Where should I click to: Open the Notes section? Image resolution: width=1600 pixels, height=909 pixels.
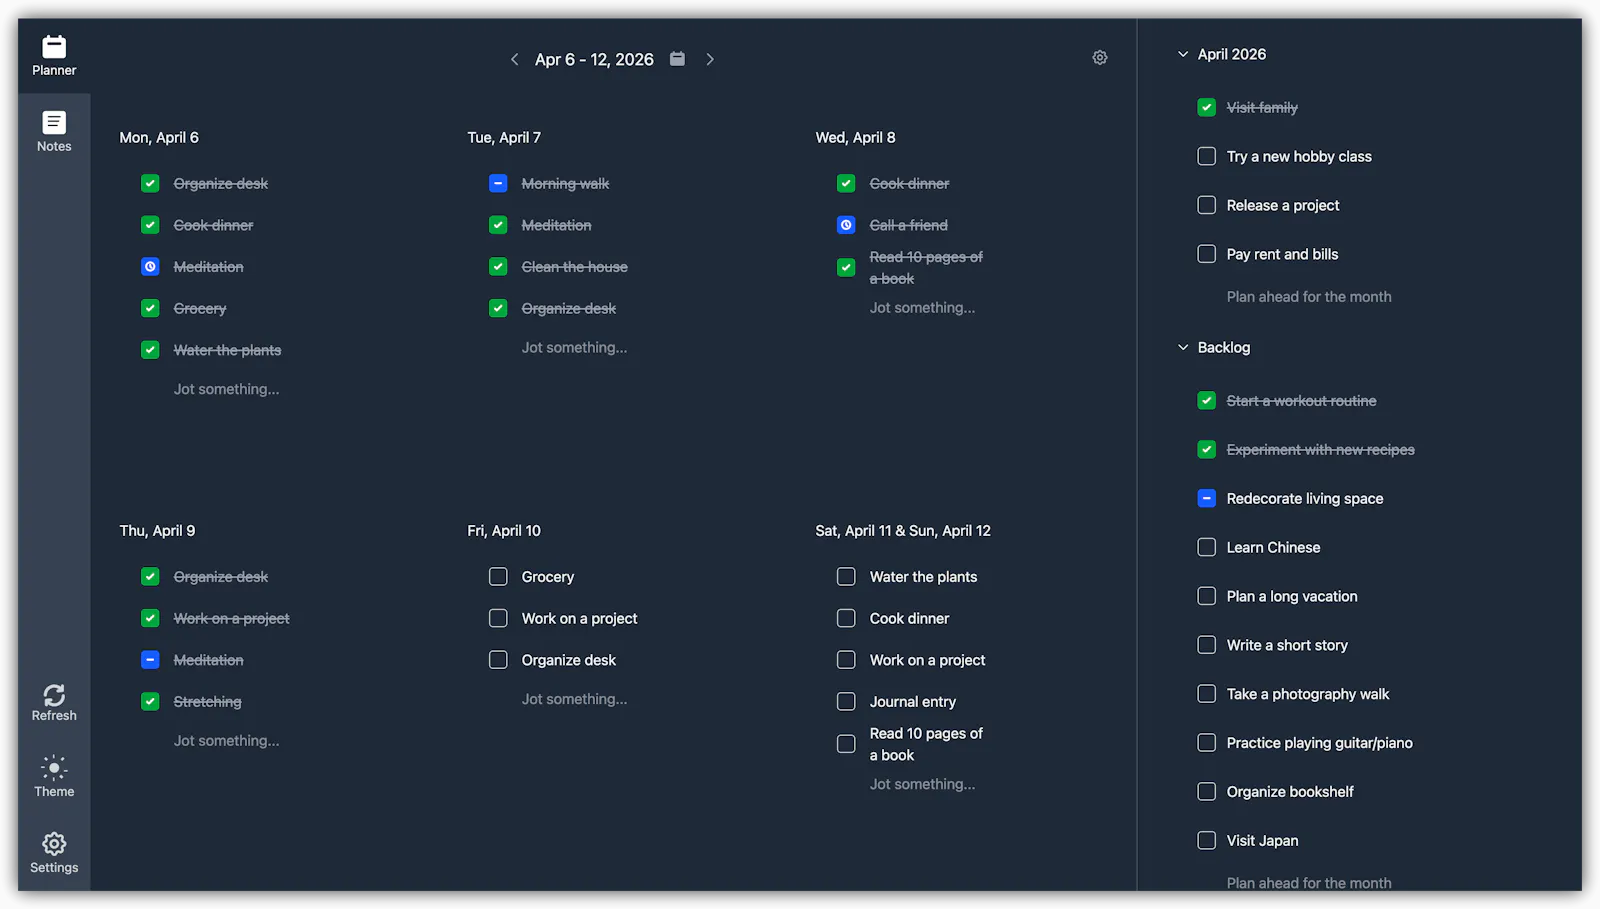tap(54, 132)
